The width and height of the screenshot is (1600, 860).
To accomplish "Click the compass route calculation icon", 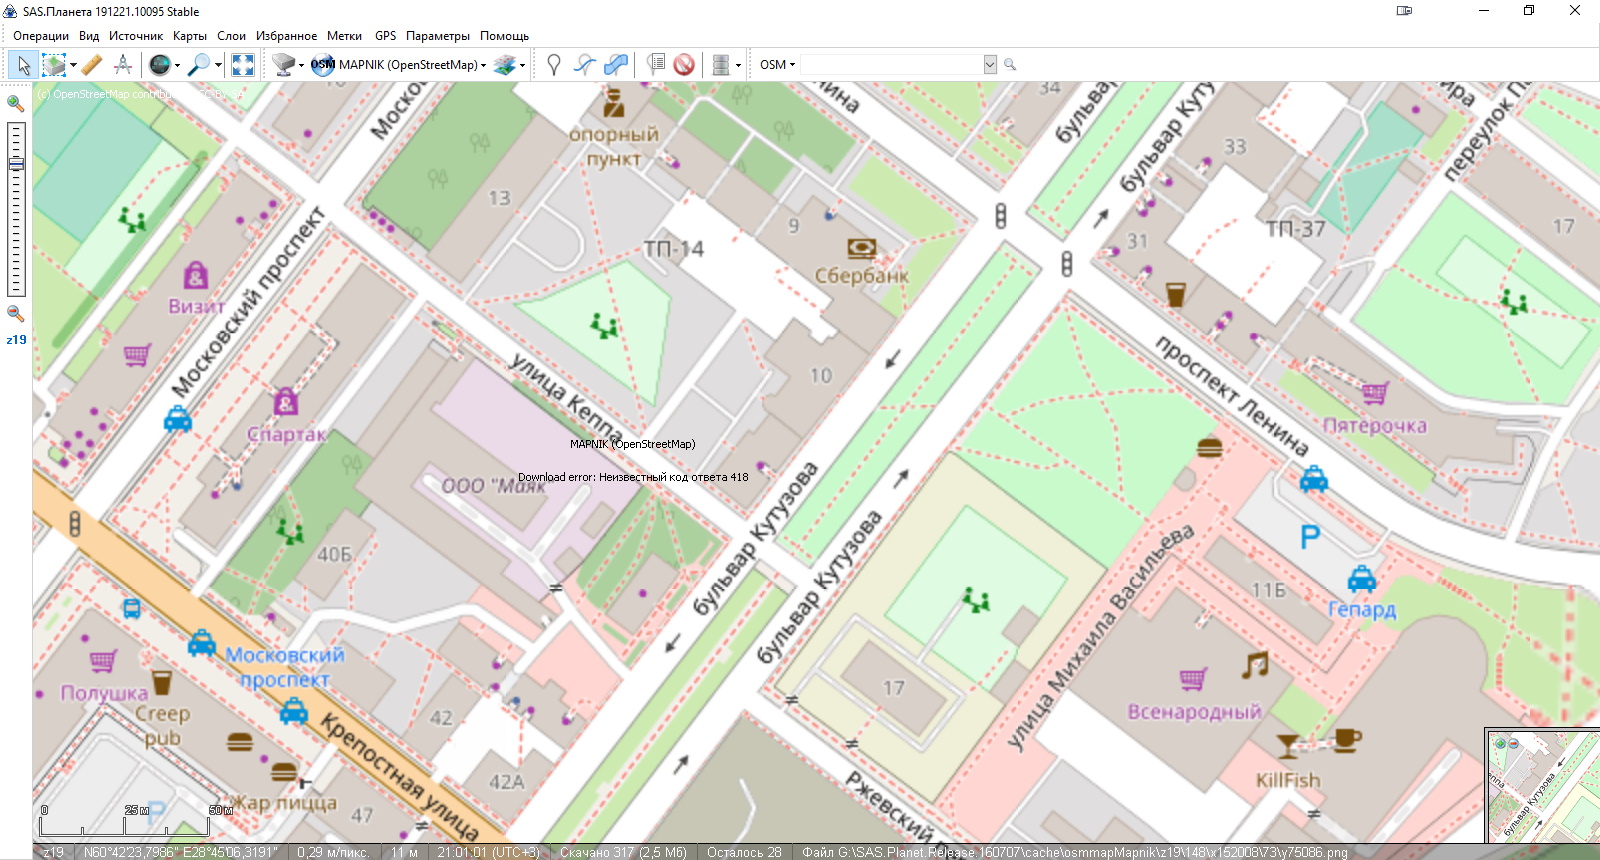I will click(x=123, y=65).
